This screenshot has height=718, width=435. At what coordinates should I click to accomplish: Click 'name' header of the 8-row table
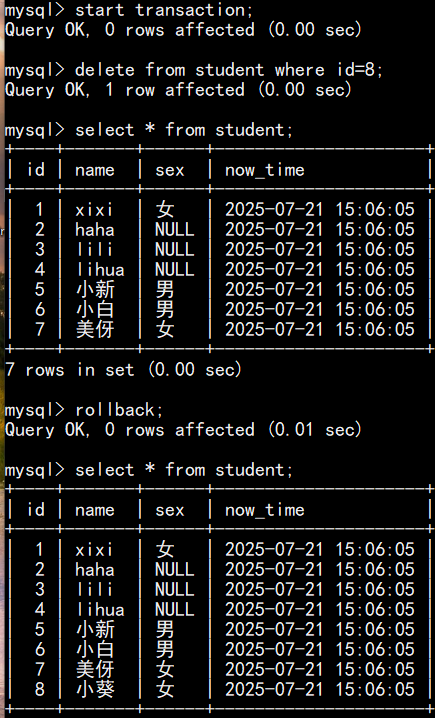click(95, 510)
